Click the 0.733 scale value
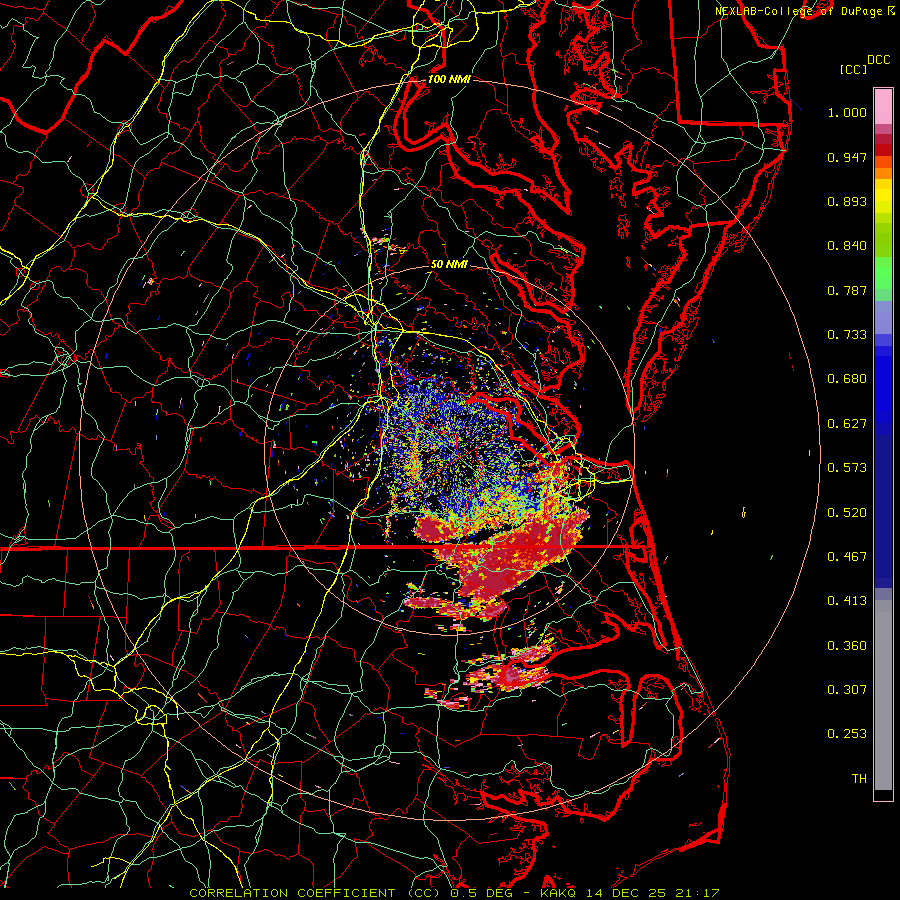The width and height of the screenshot is (900, 900). pyautogui.click(x=847, y=335)
